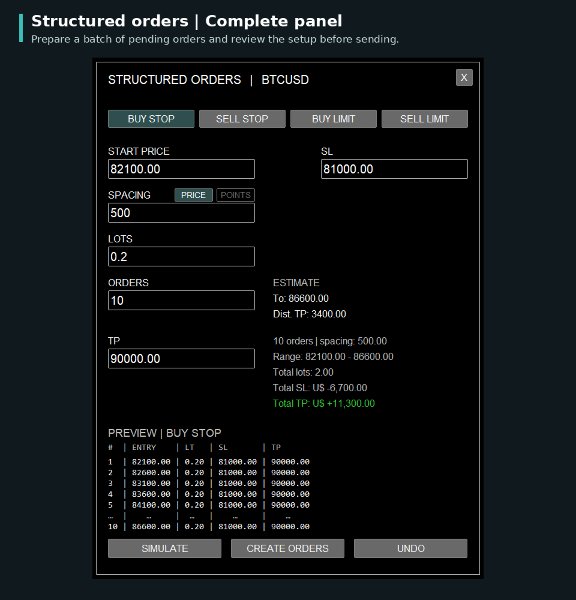The image size is (576, 600).
Task: Select '10 orders | spacing: 500.00' text
Action: pyautogui.click(x=330, y=341)
